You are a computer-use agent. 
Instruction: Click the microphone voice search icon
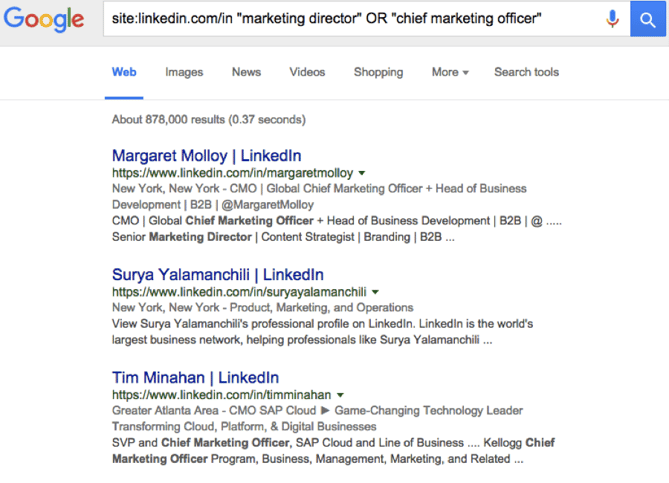(x=612, y=19)
